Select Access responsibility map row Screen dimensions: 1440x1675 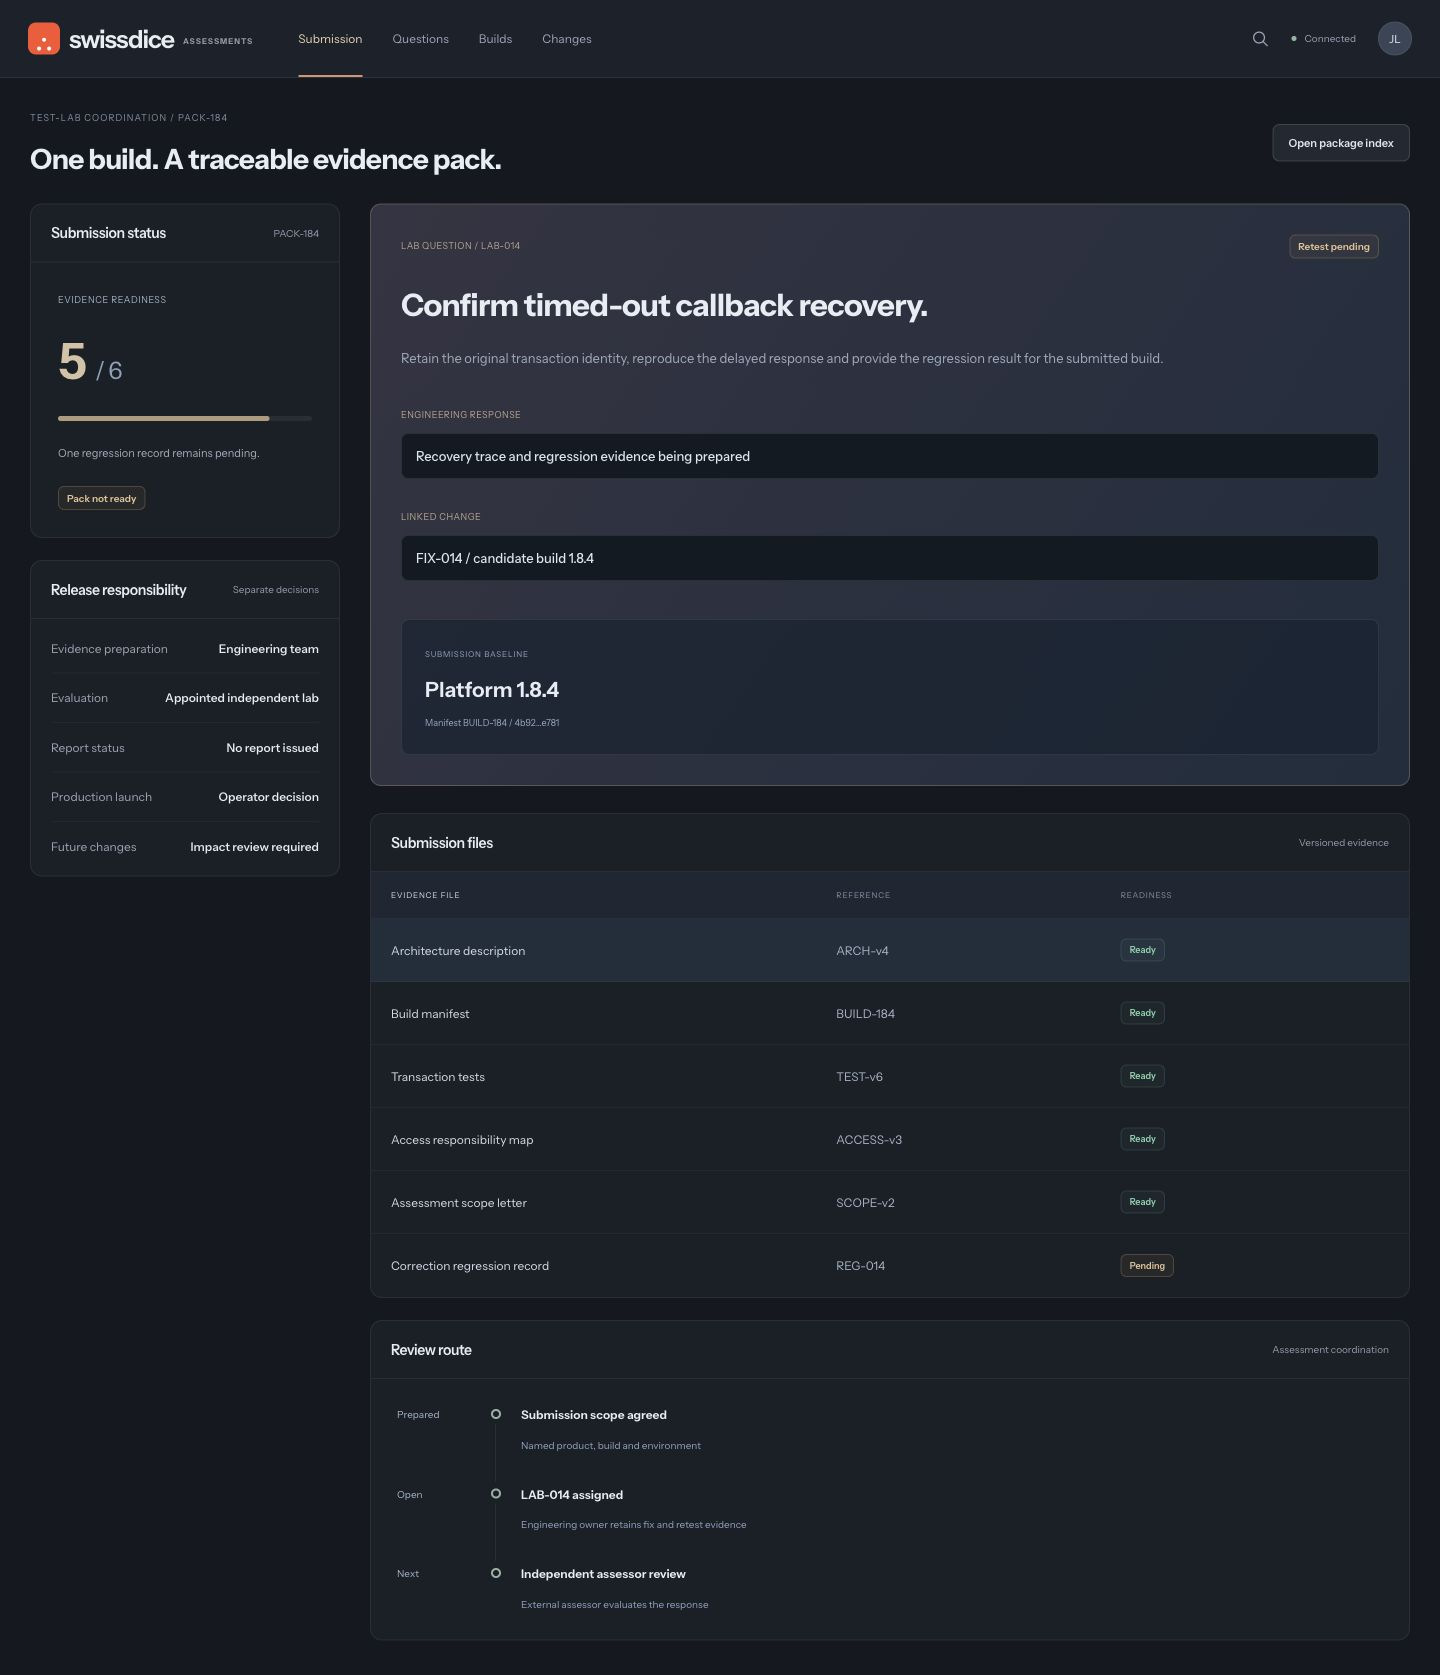[x=889, y=1139]
